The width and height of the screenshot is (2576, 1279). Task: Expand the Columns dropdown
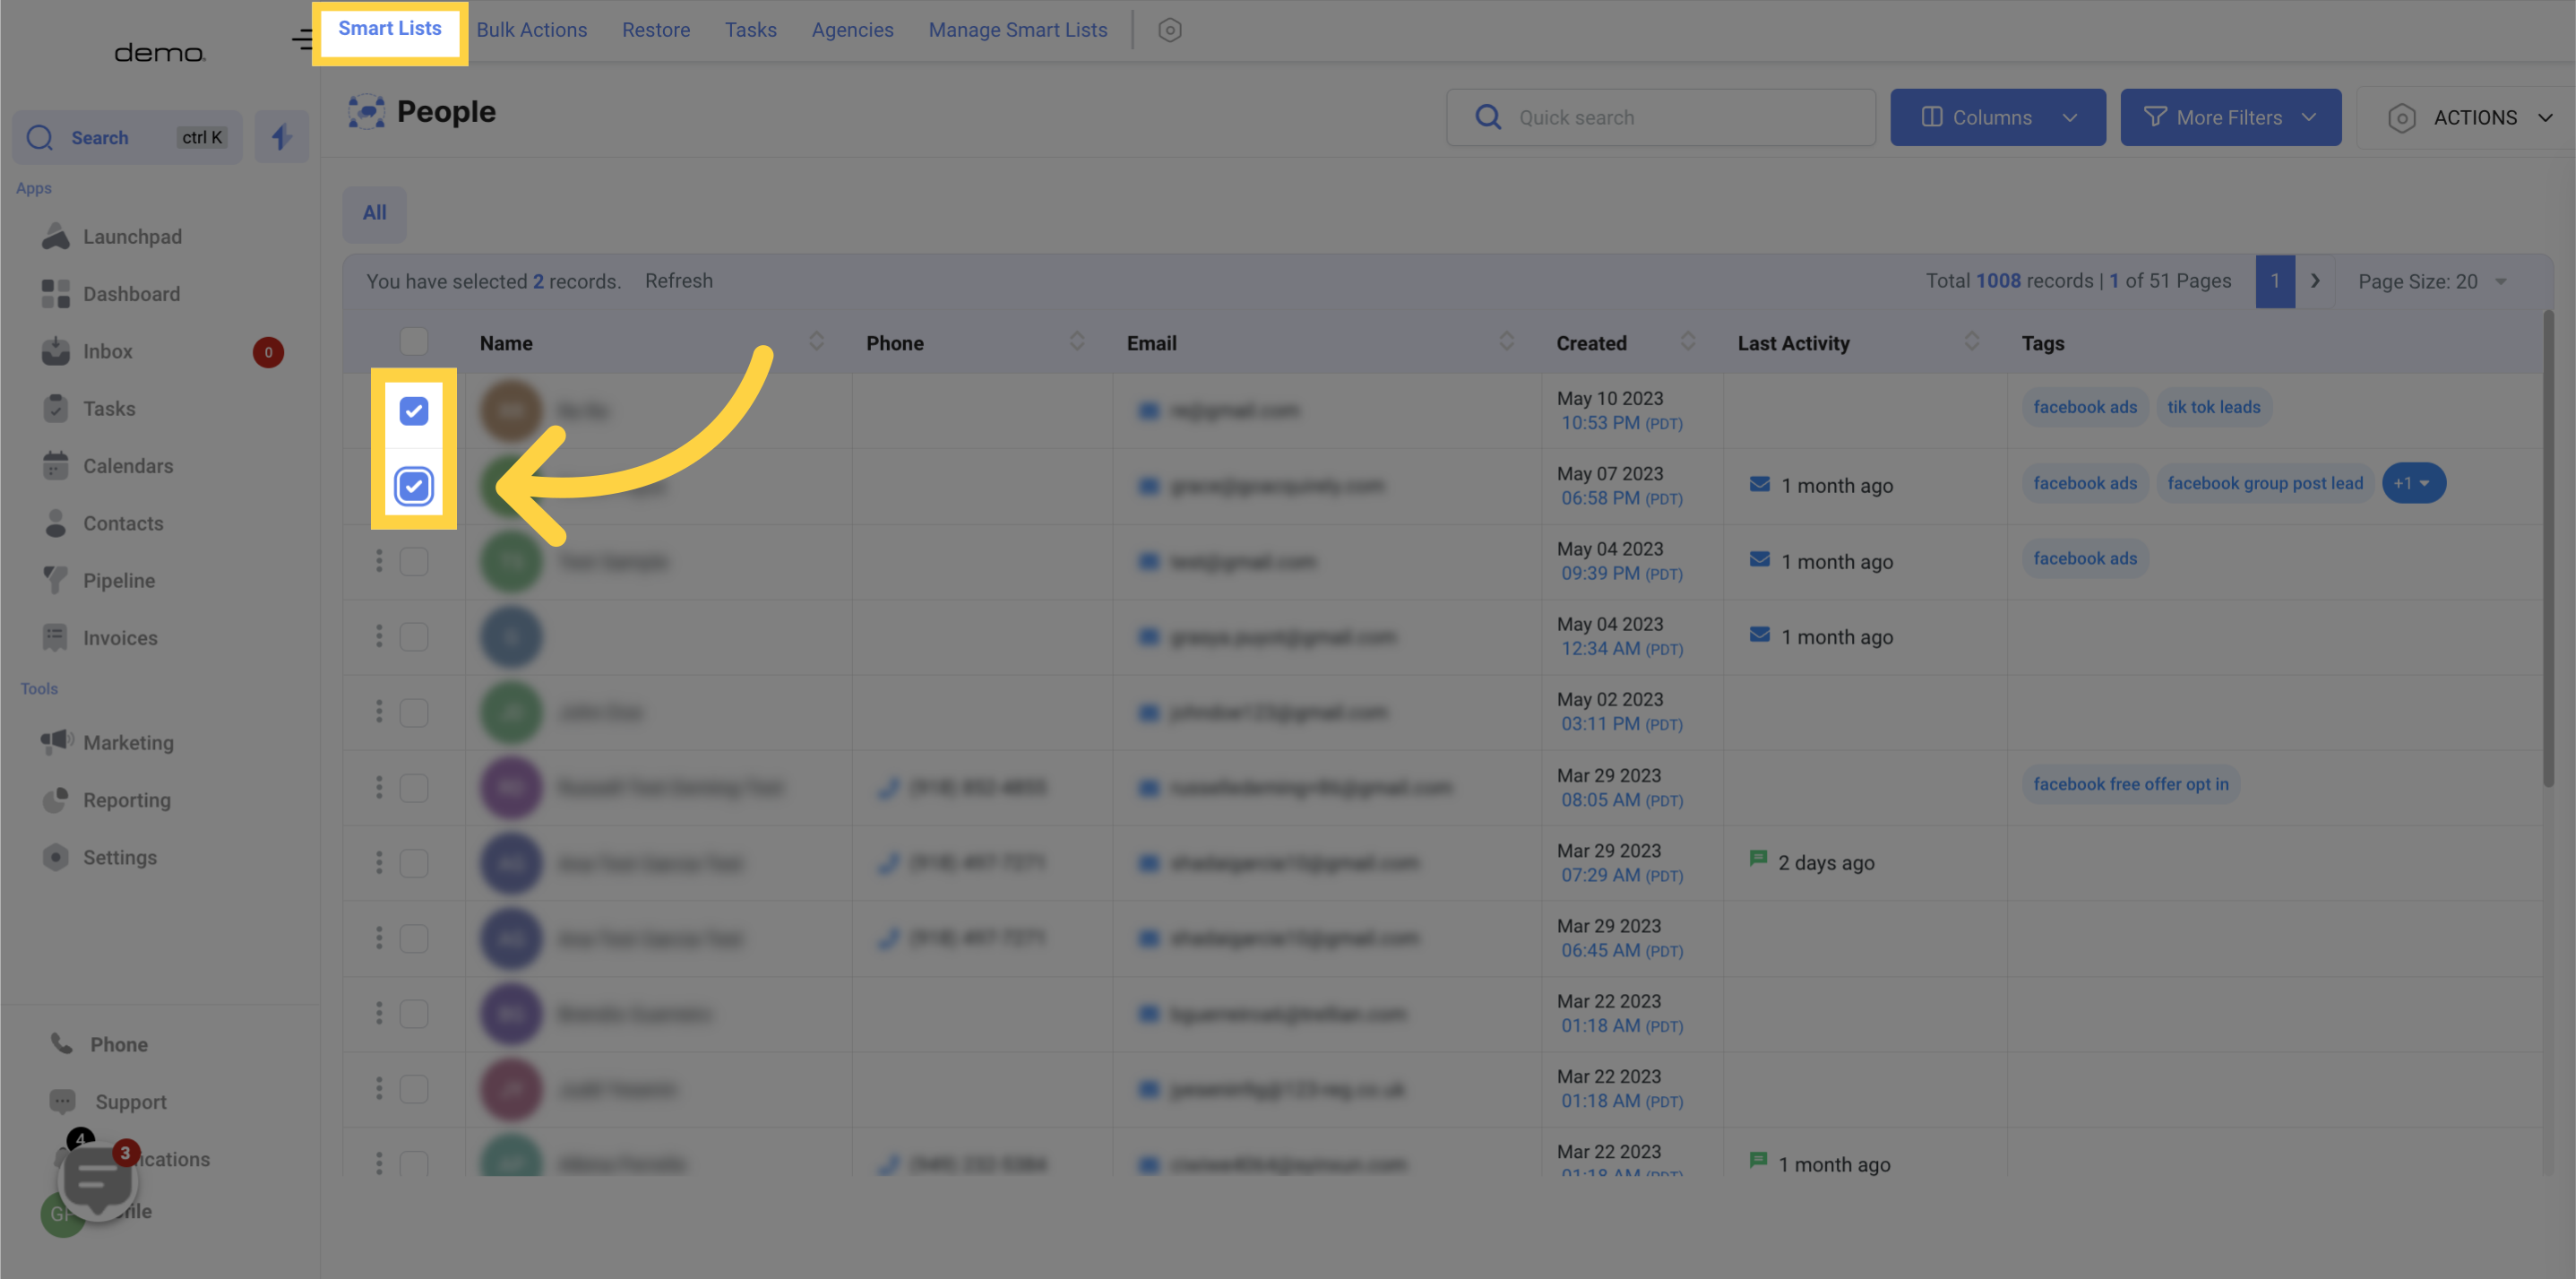1997,117
